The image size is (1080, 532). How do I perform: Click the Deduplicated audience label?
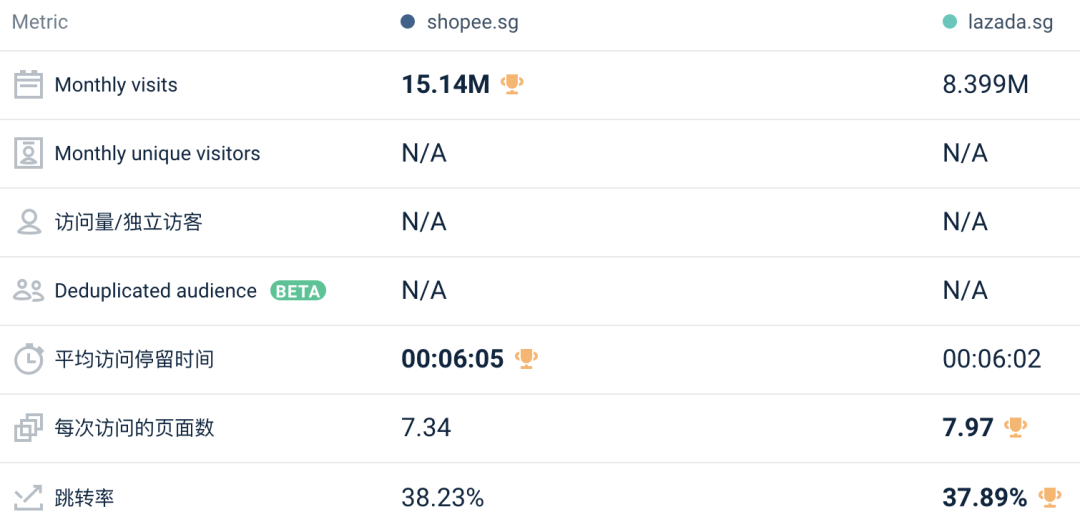click(155, 291)
